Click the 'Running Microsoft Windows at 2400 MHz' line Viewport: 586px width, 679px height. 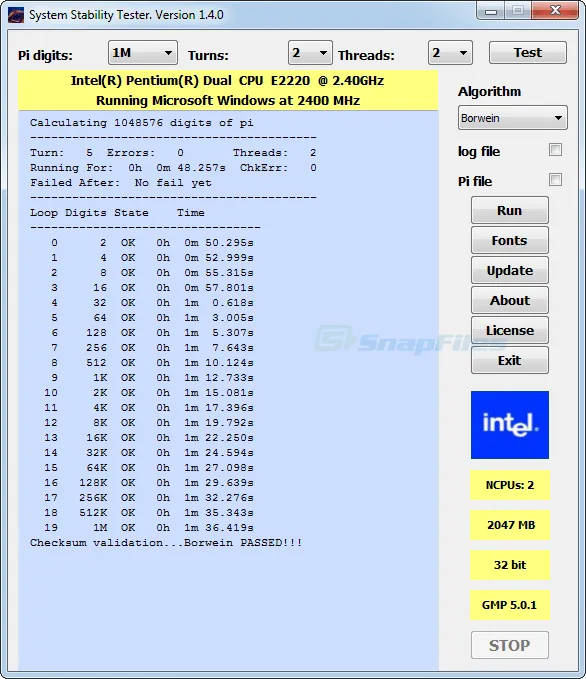[228, 101]
